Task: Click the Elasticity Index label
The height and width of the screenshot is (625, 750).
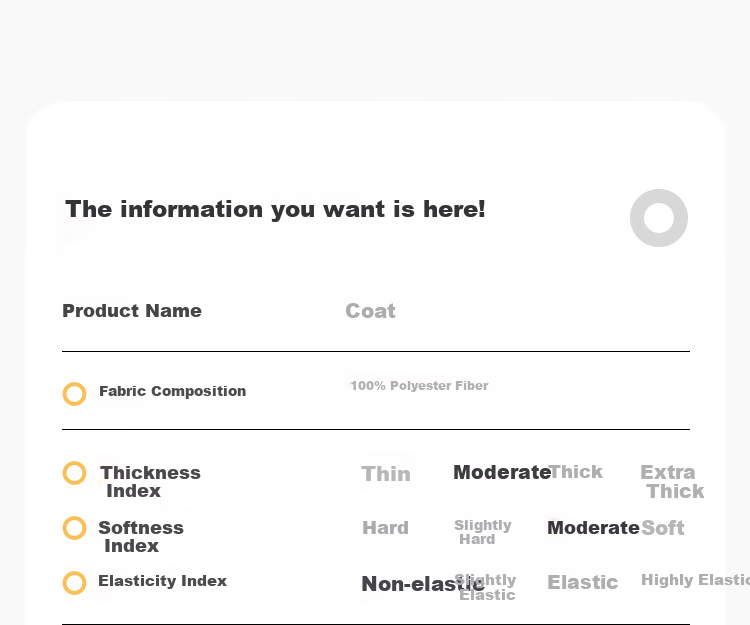Action: pos(162,581)
